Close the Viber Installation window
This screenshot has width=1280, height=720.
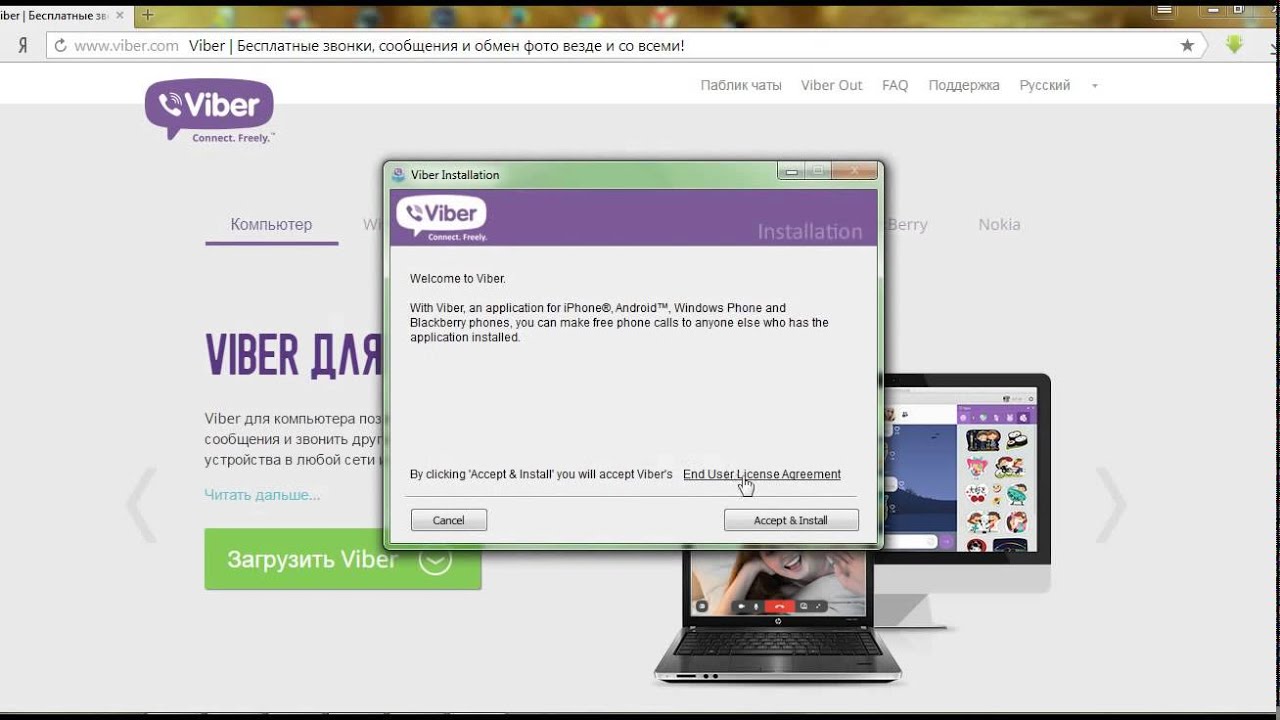[855, 172]
